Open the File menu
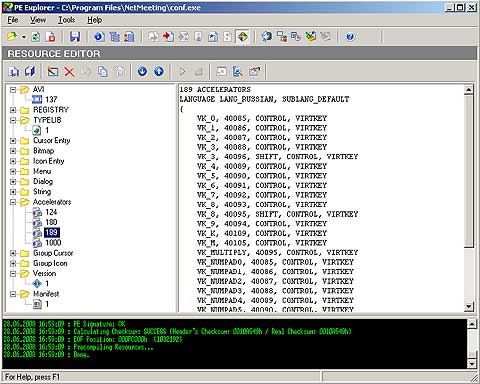The width and height of the screenshot is (480, 384). [x=13, y=20]
